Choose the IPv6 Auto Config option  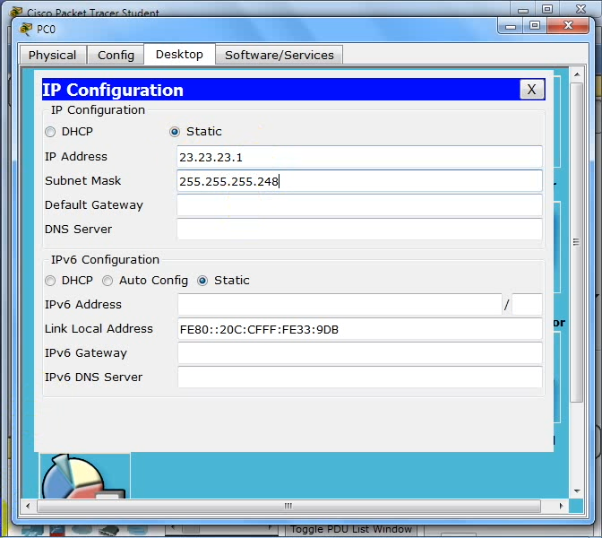108,281
